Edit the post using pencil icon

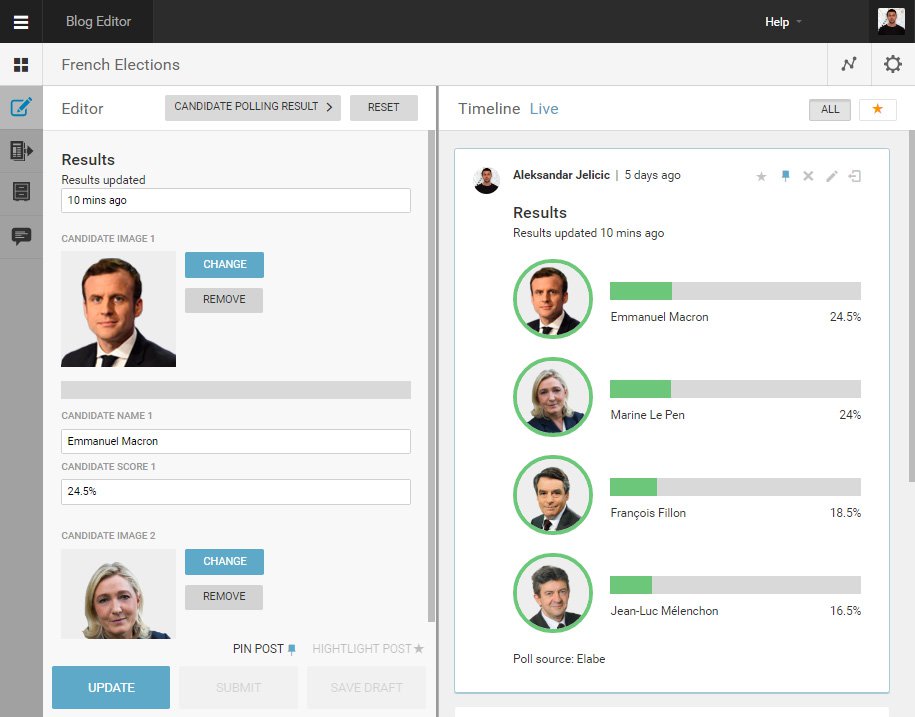tap(832, 176)
